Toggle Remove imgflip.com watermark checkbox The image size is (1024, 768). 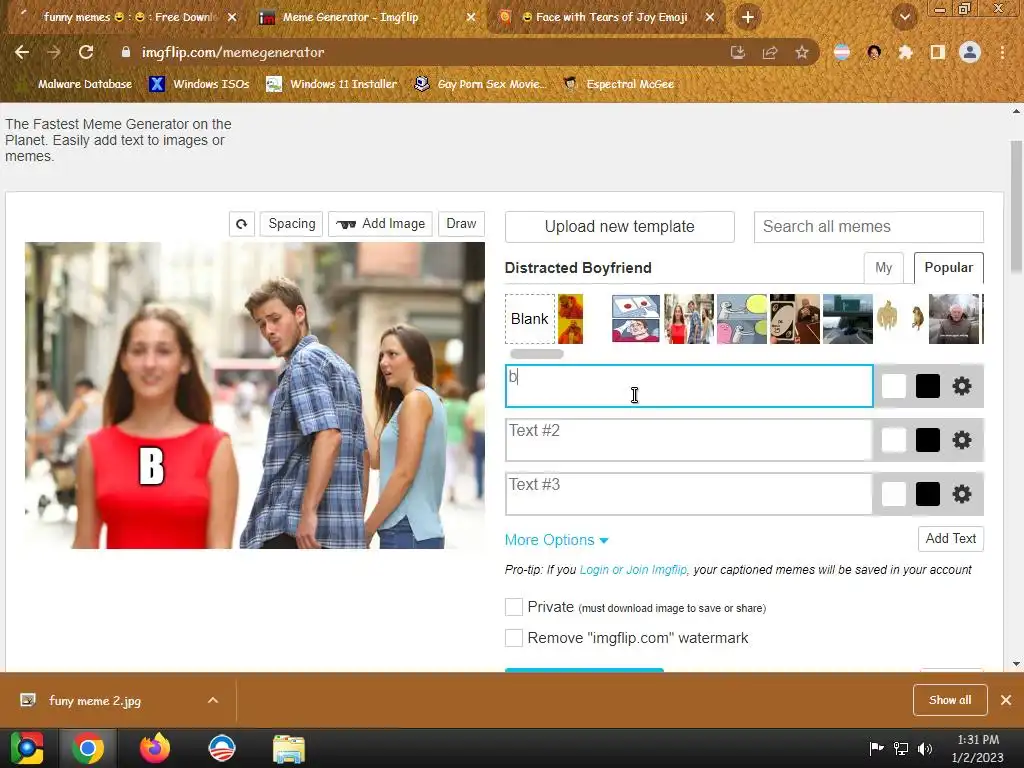pos(514,638)
